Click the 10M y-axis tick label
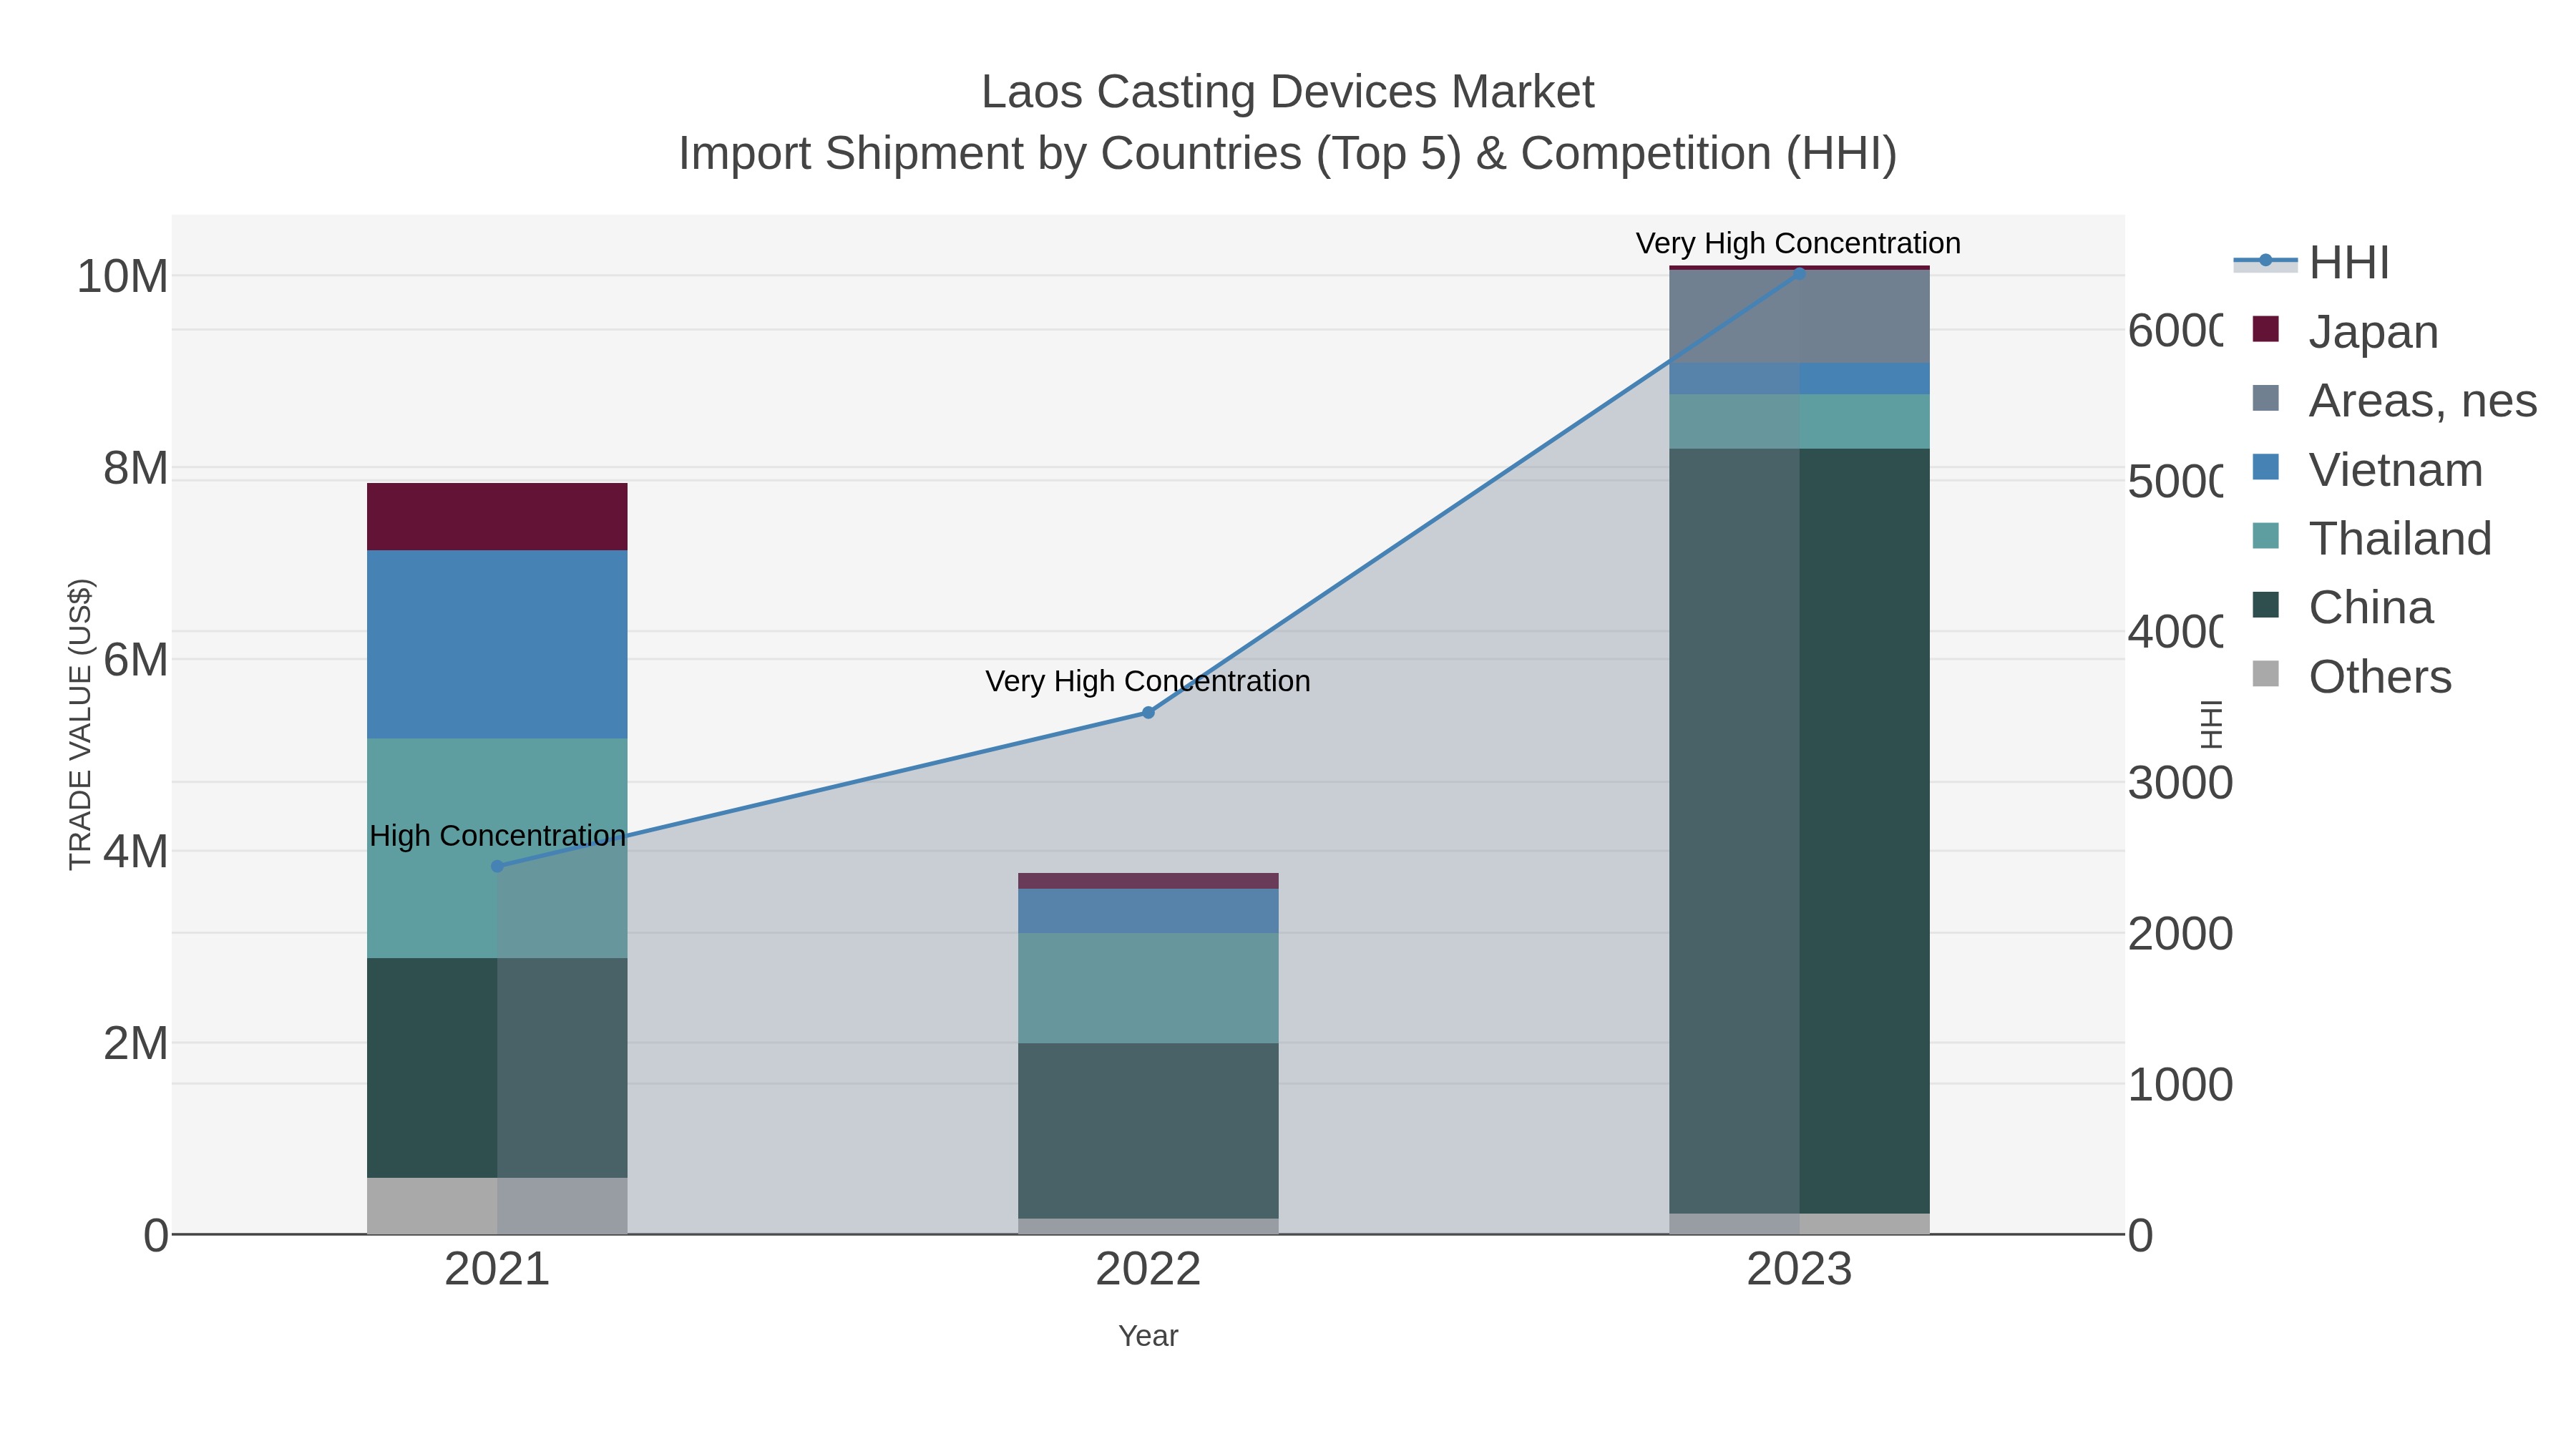The height and width of the screenshot is (1449, 2576). click(x=122, y=276)
